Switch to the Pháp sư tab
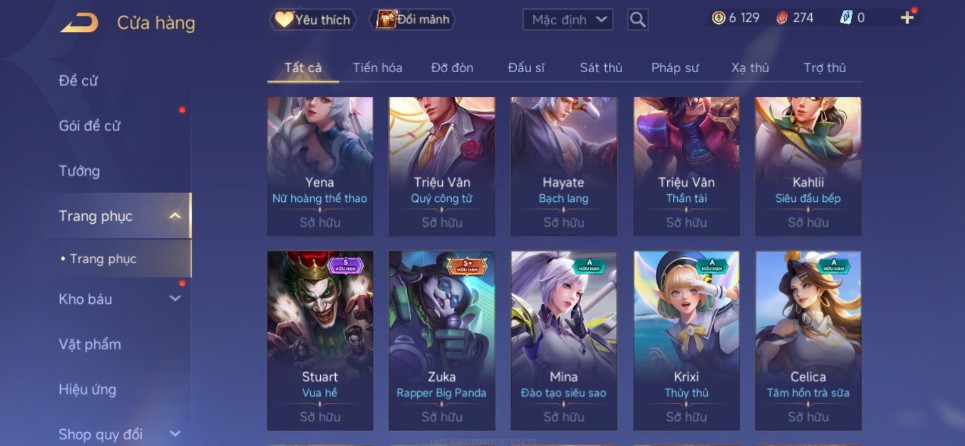 tap(675, 68)
